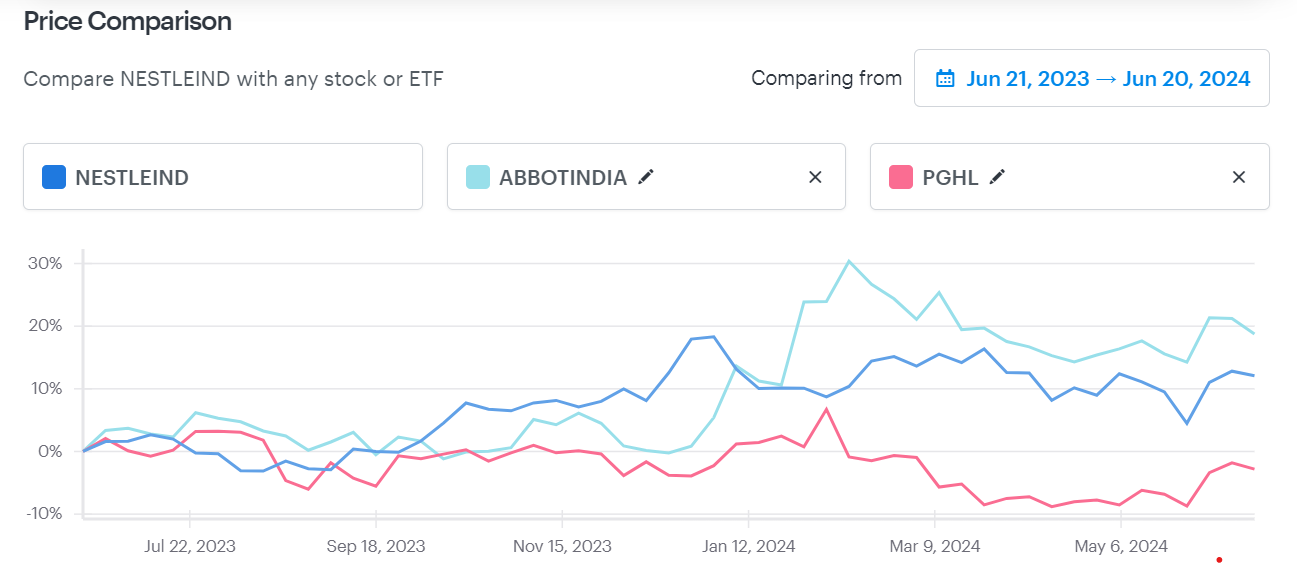This screenshot has width=1297, height=586.
Task: Click the dark blue NESTLEIND color swatch
Action: [54, 177]
